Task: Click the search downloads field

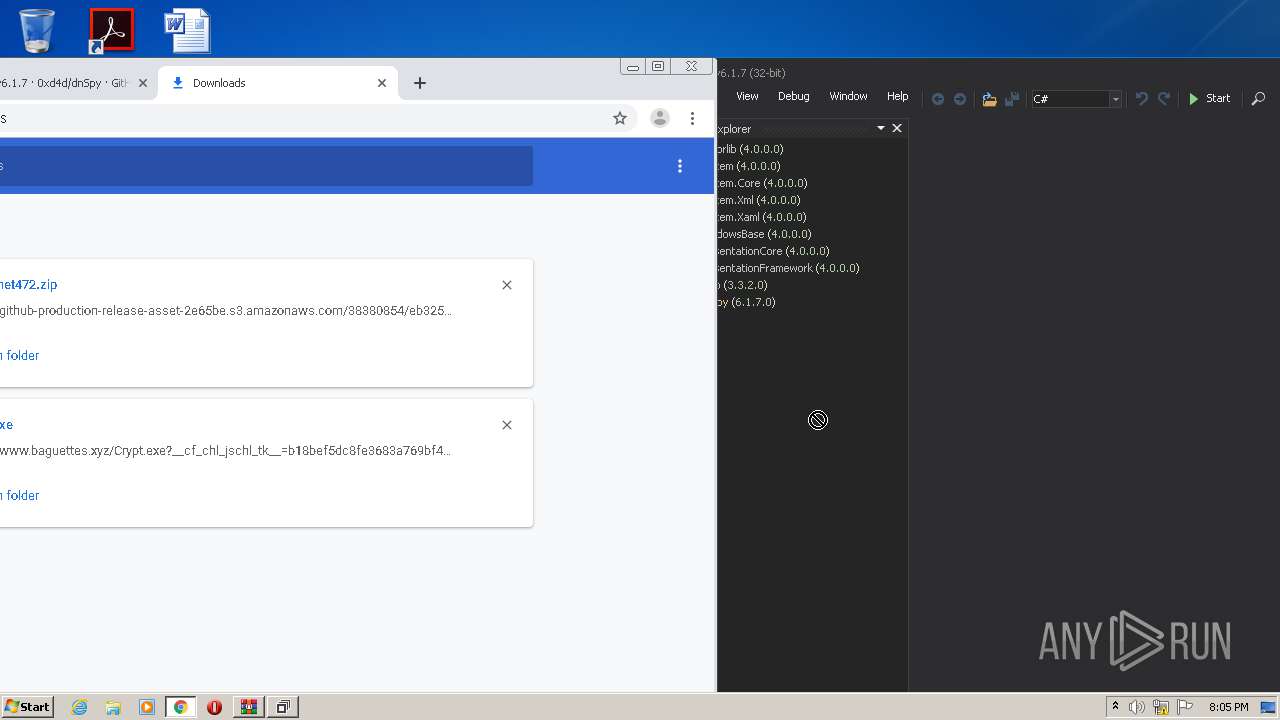Action: coord(266,166)
